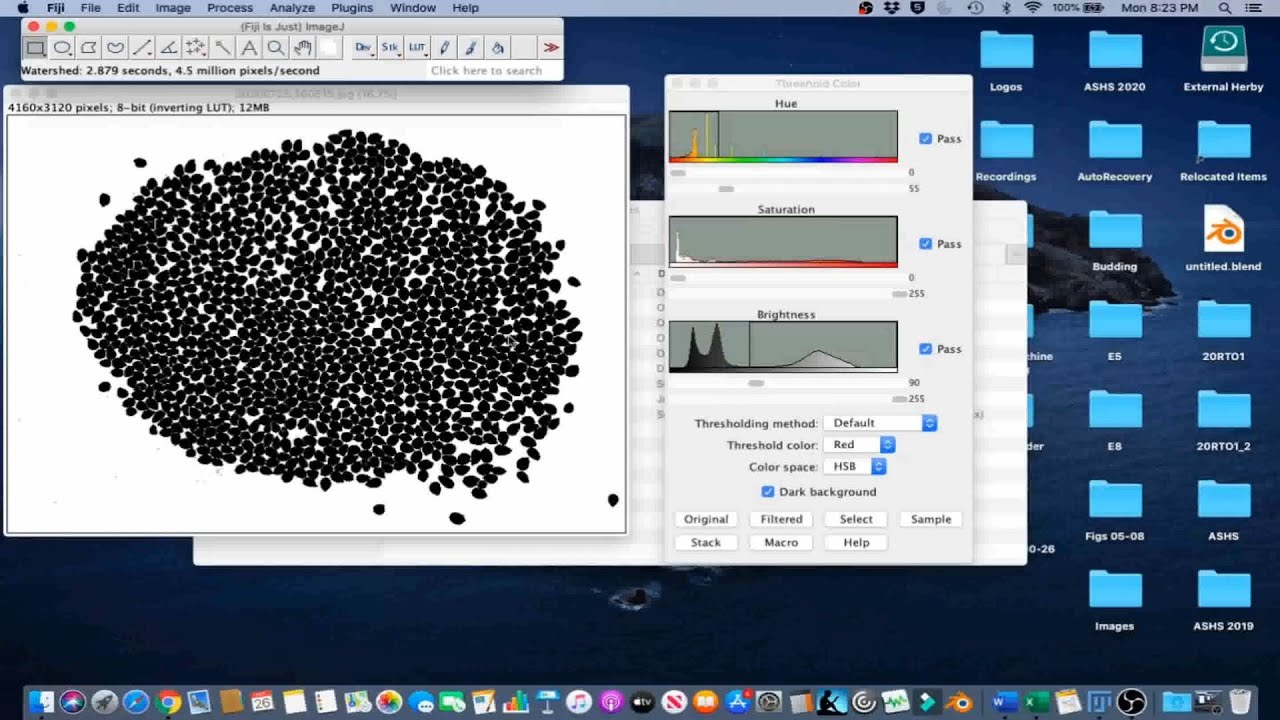1280x720 pixels.
Task: Toggle the Brightness Pass checkbox
Action: pyautogui.click(x=925, y=349)
